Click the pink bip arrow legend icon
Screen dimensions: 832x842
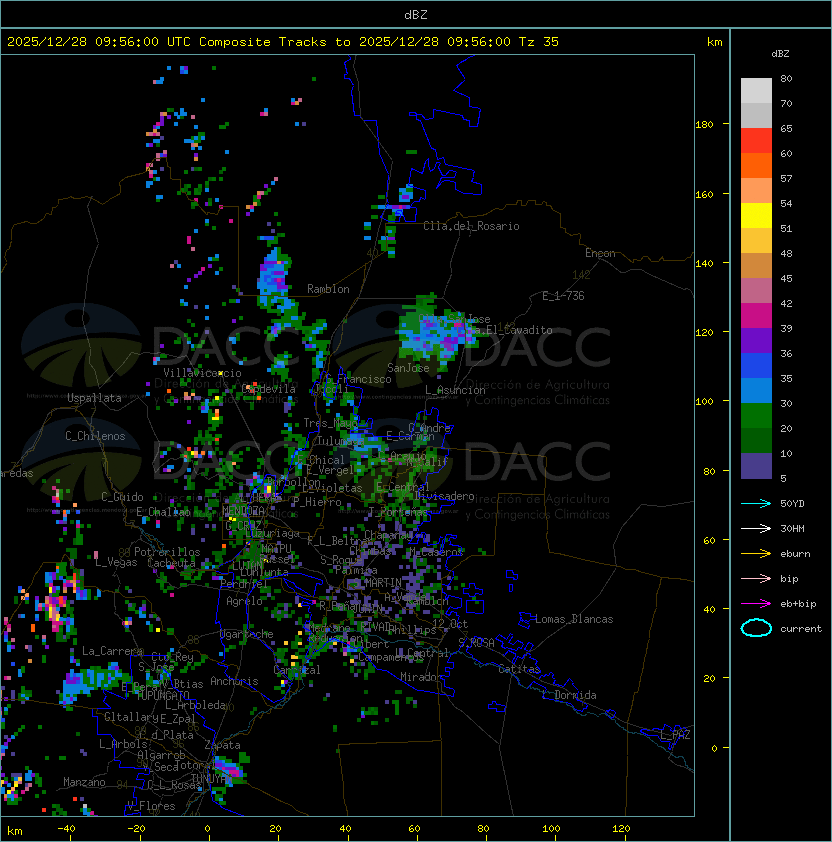tap(756, 579)
